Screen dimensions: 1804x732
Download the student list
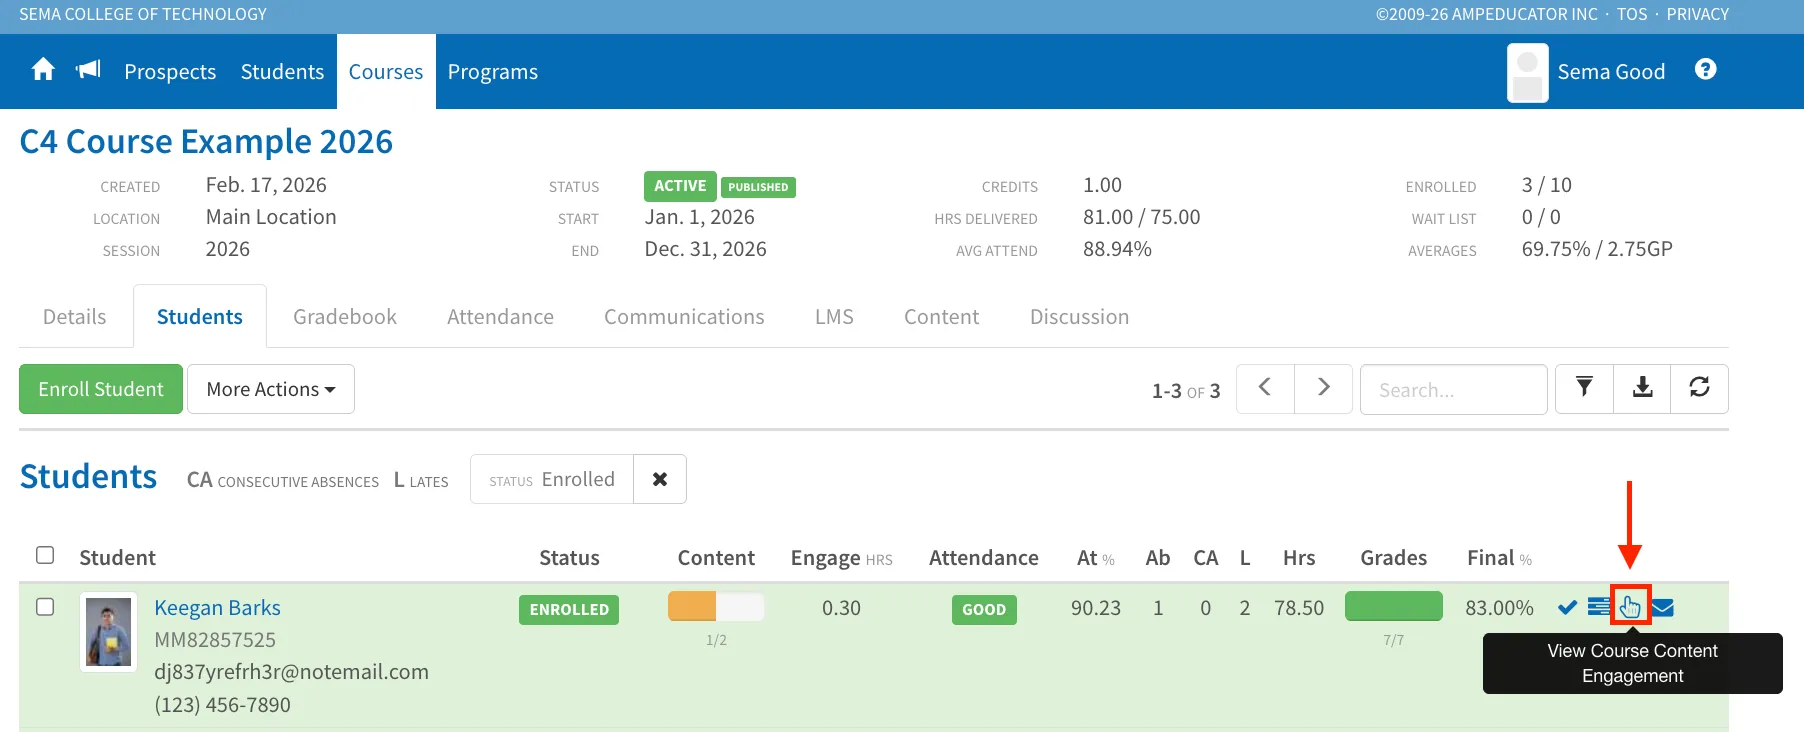(x=1642, y=388)
